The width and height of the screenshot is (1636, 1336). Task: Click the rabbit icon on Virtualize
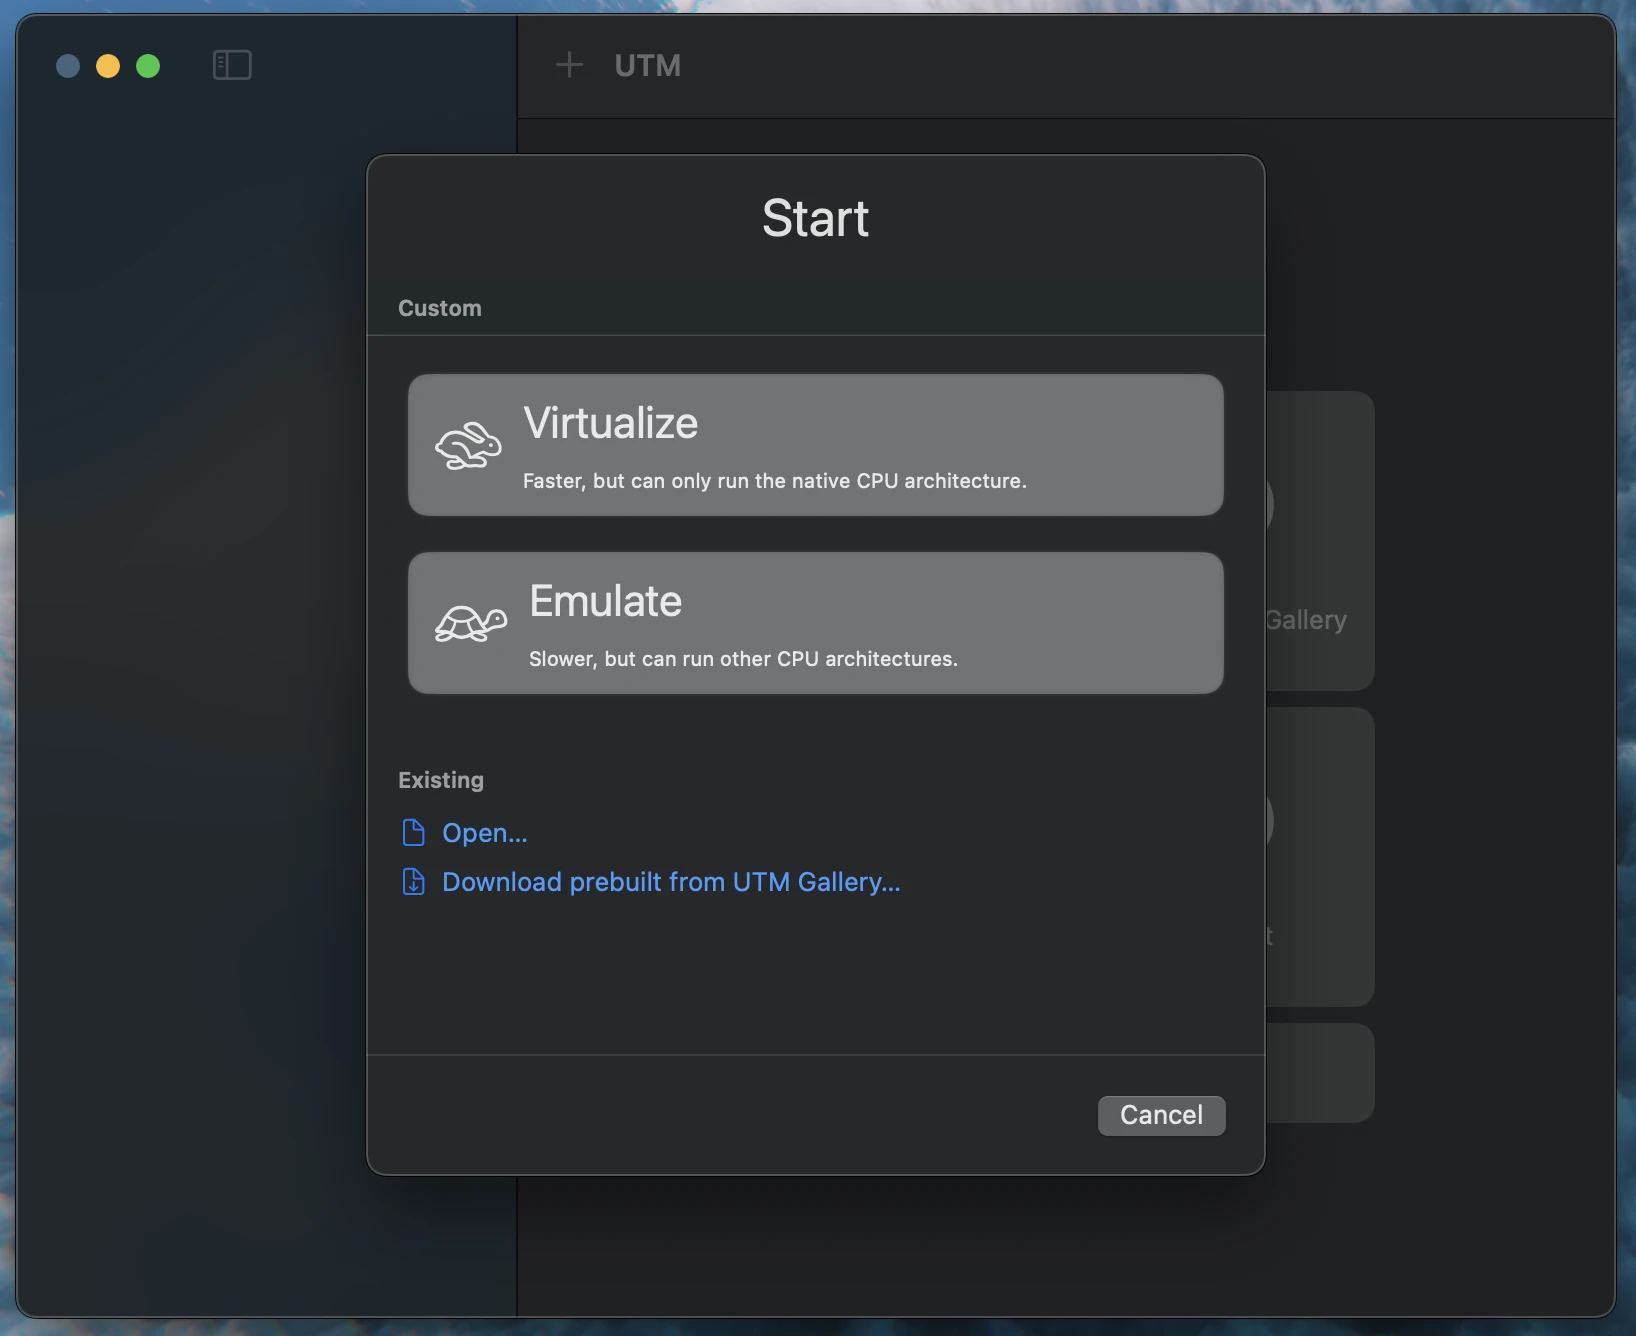[468, 446]
